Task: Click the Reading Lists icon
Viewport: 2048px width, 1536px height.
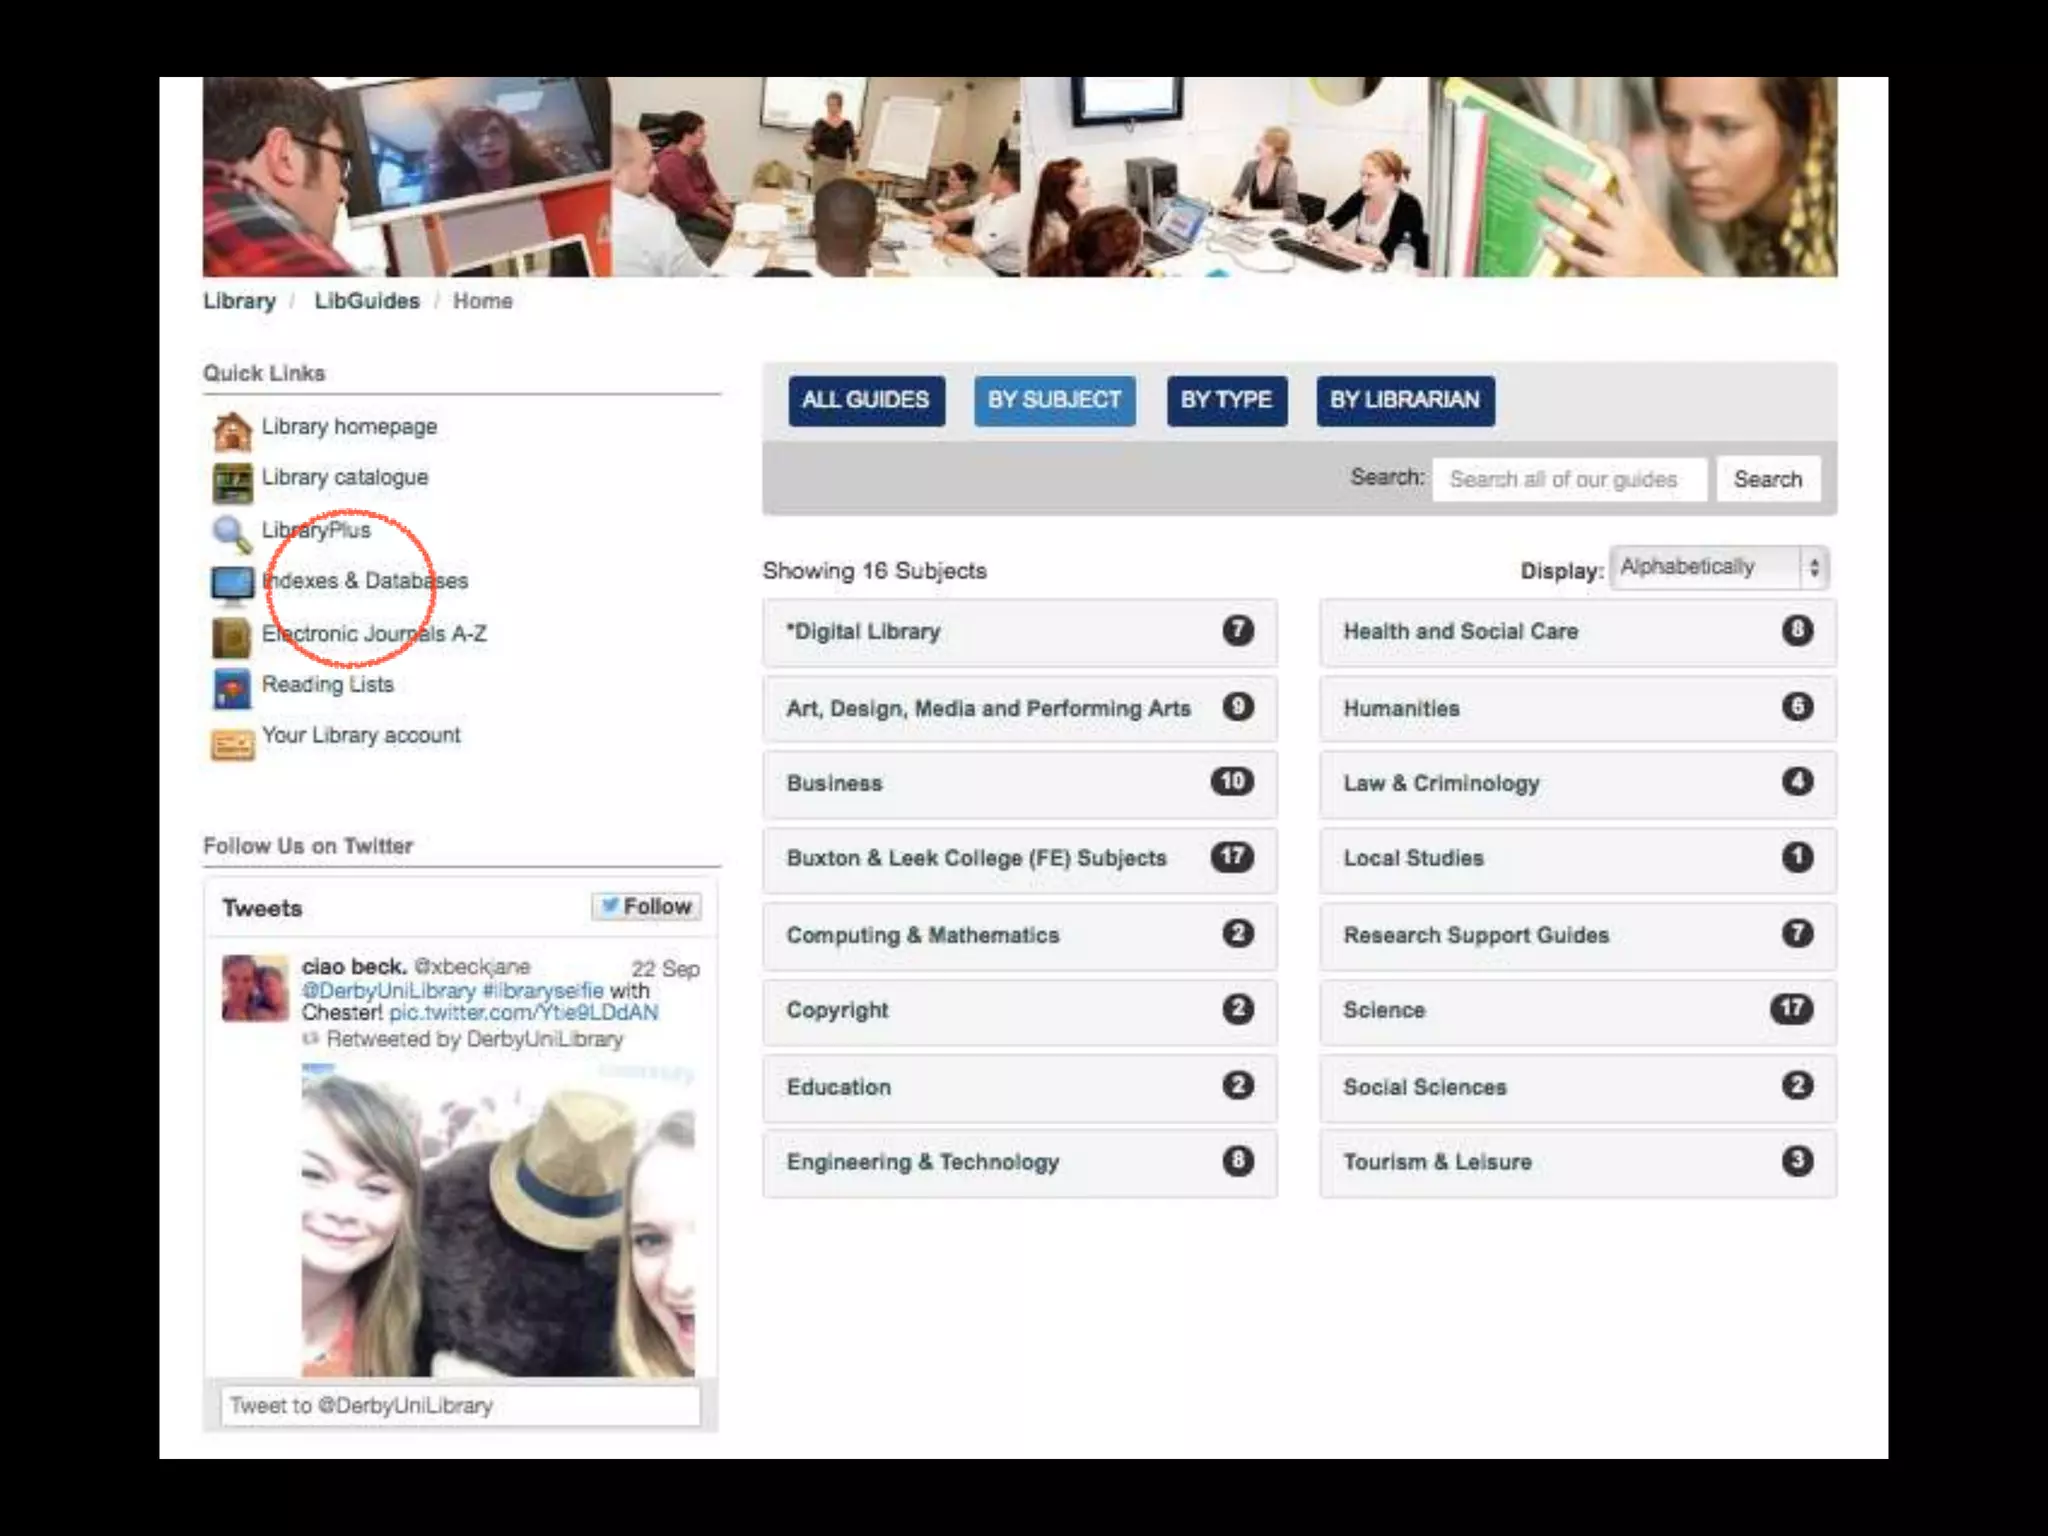Action: [232, 689]
